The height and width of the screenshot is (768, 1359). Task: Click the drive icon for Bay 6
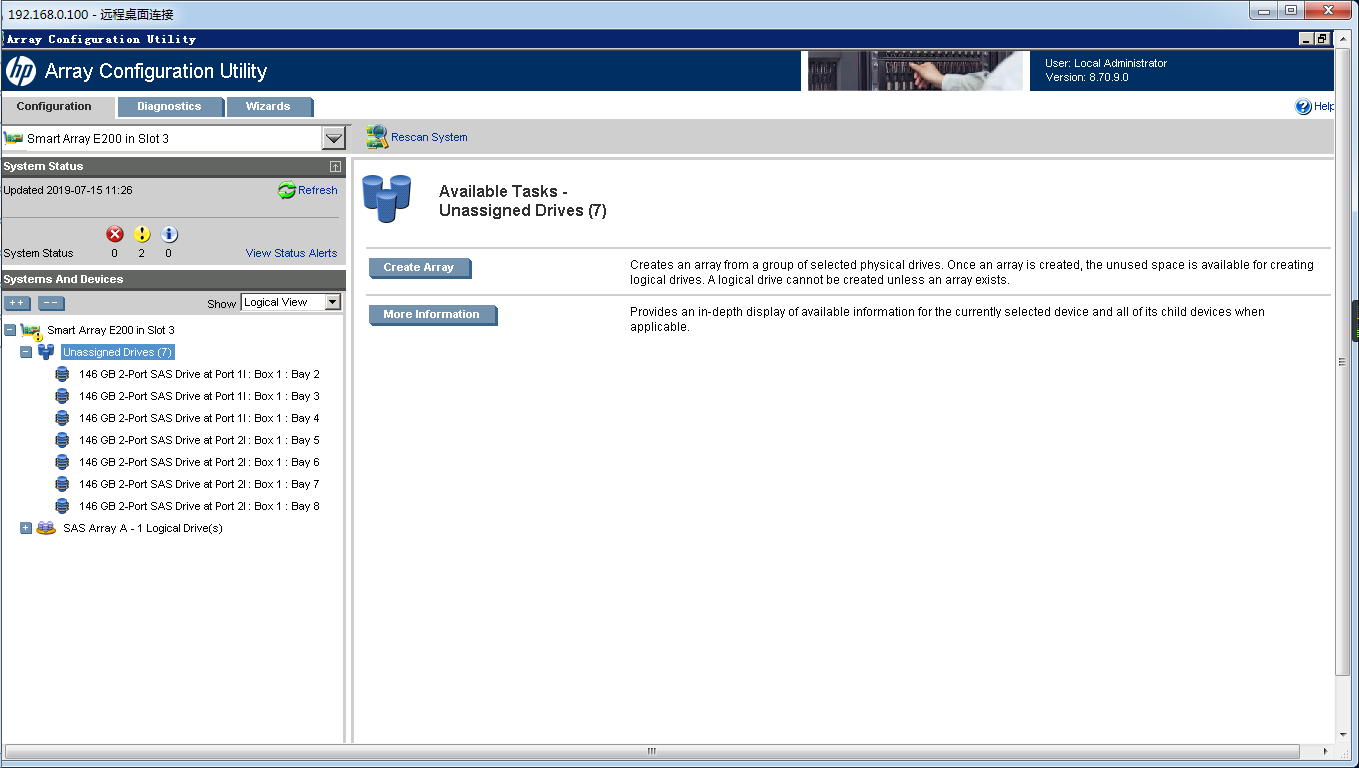[x=62, y=462]
